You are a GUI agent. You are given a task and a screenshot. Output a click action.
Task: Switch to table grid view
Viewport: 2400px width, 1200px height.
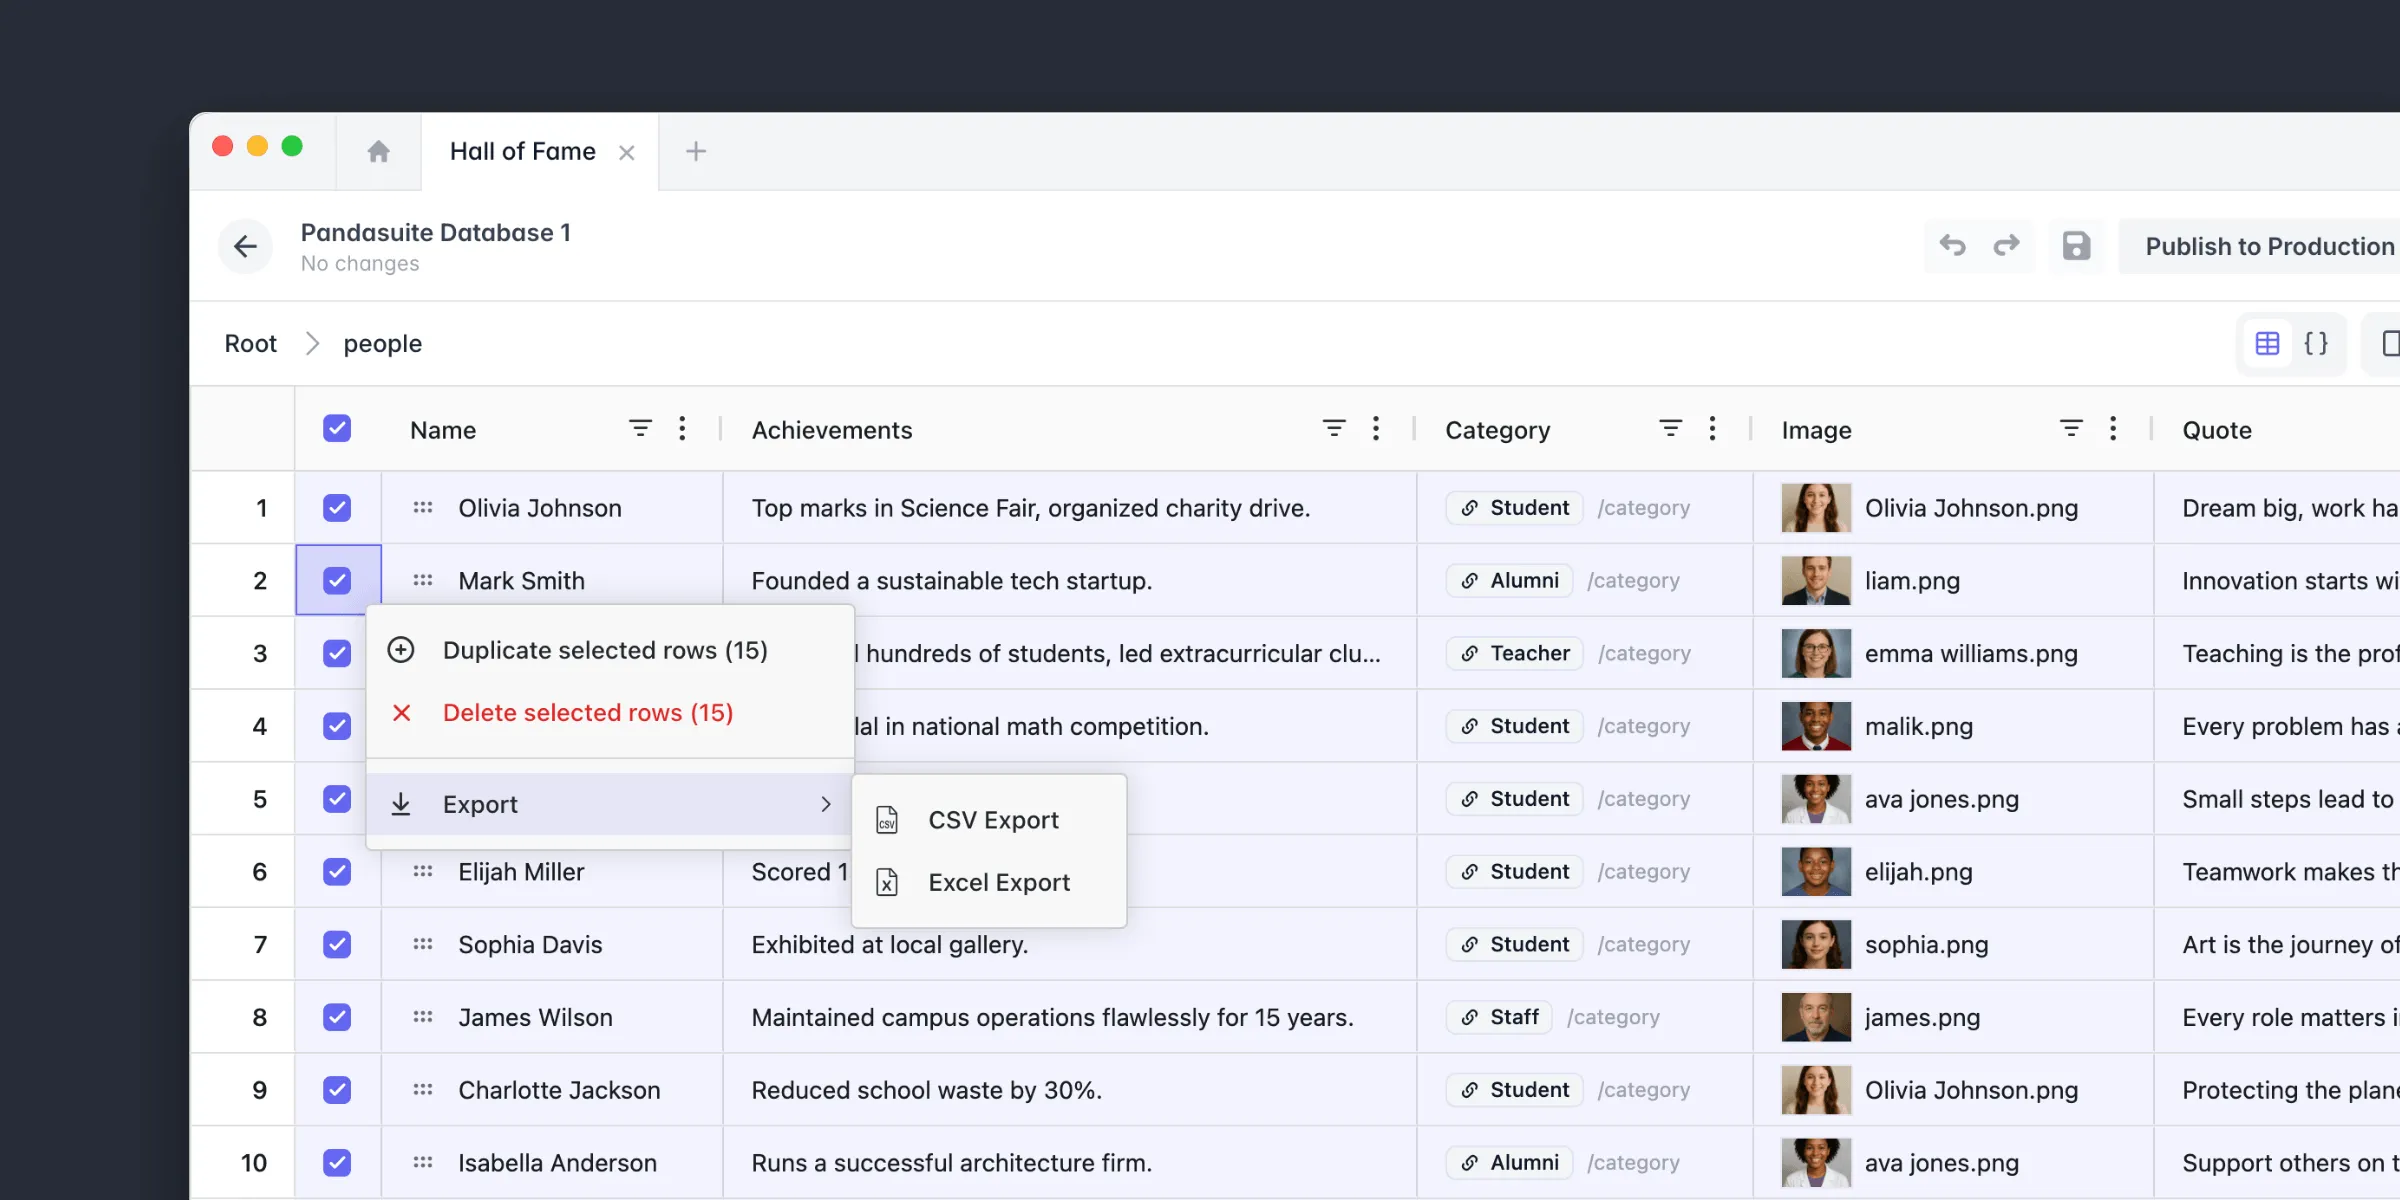click(x=2267, y=344)
